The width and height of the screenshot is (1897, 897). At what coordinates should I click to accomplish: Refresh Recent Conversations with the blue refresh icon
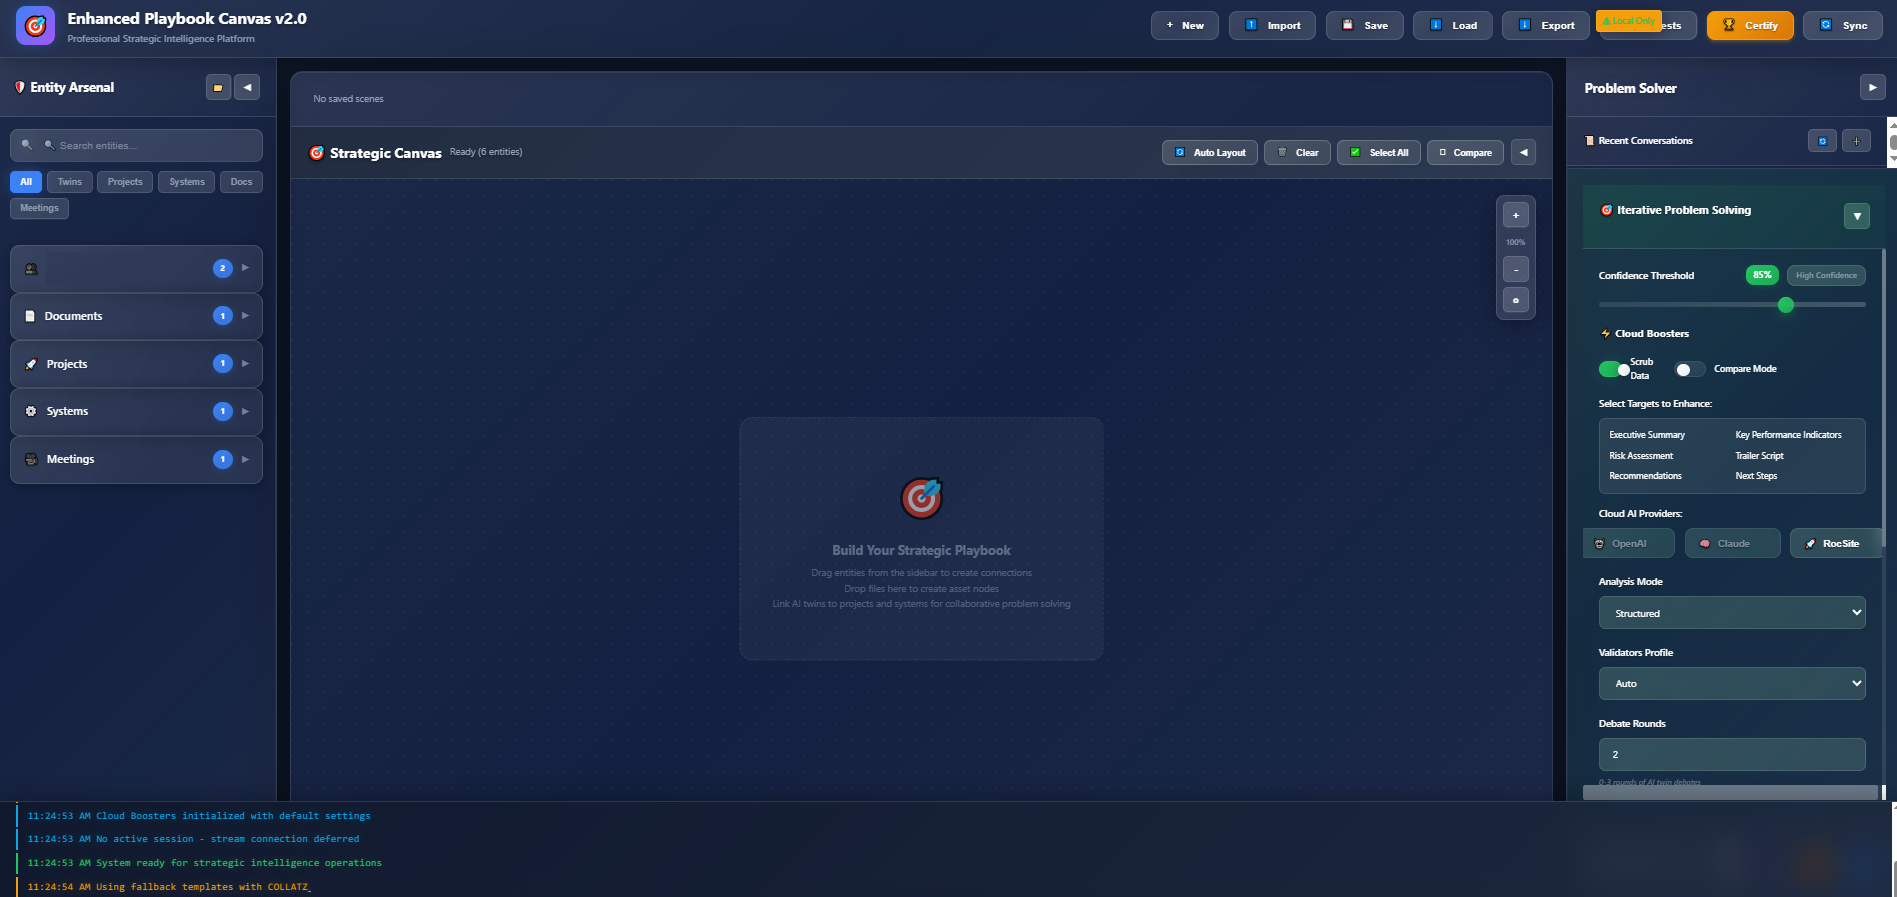[x=1822, y=141]
